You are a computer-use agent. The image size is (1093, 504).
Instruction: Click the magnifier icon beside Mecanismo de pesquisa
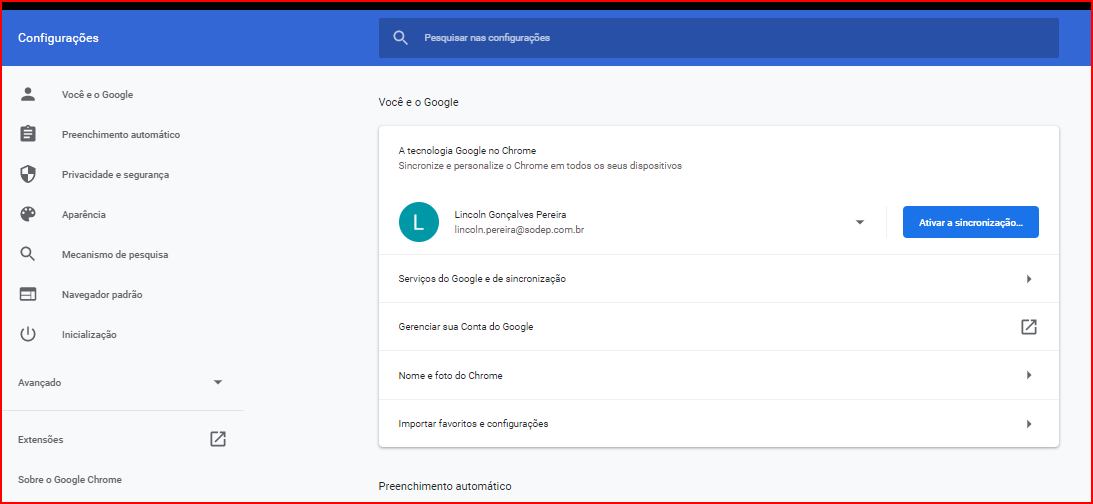tap(28, 254)
